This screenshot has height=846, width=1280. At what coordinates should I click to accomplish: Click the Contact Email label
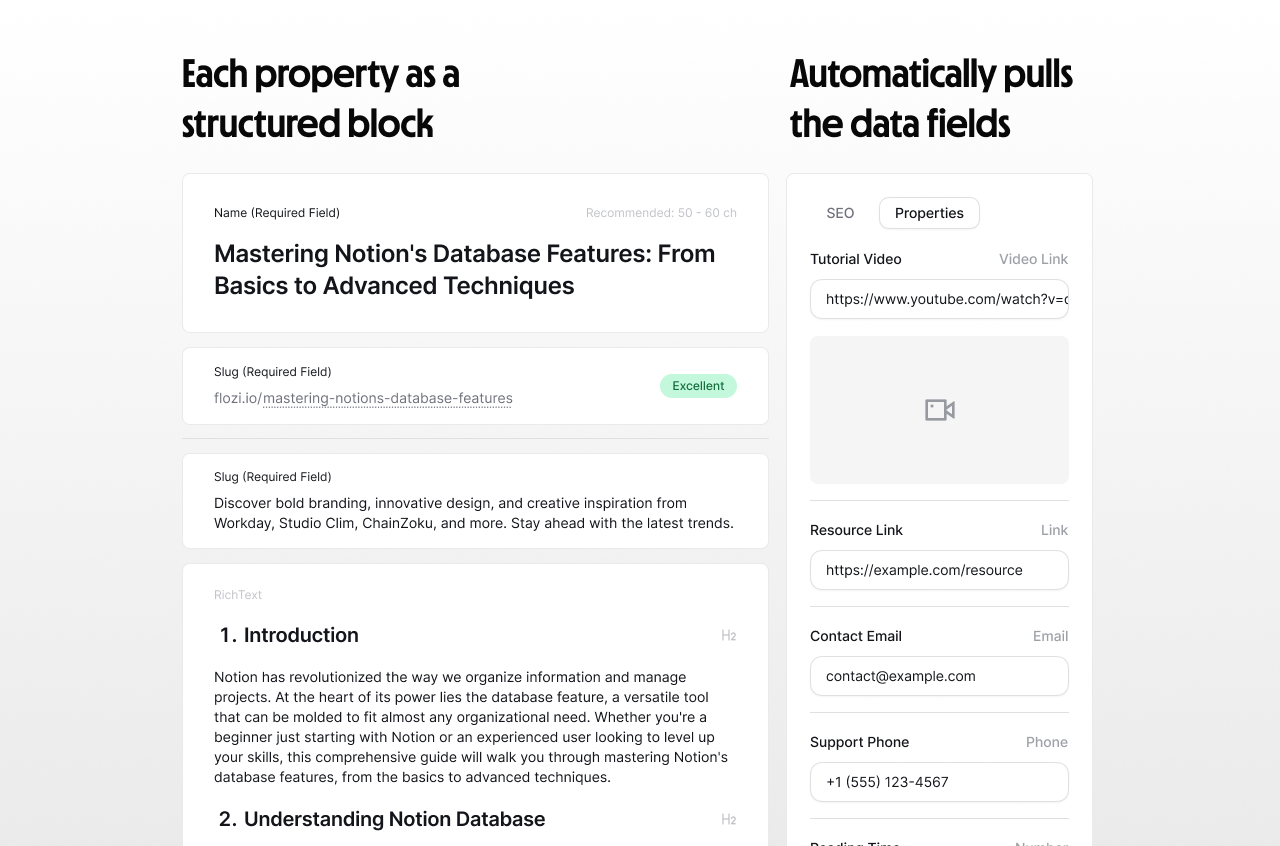pos(856,636)
